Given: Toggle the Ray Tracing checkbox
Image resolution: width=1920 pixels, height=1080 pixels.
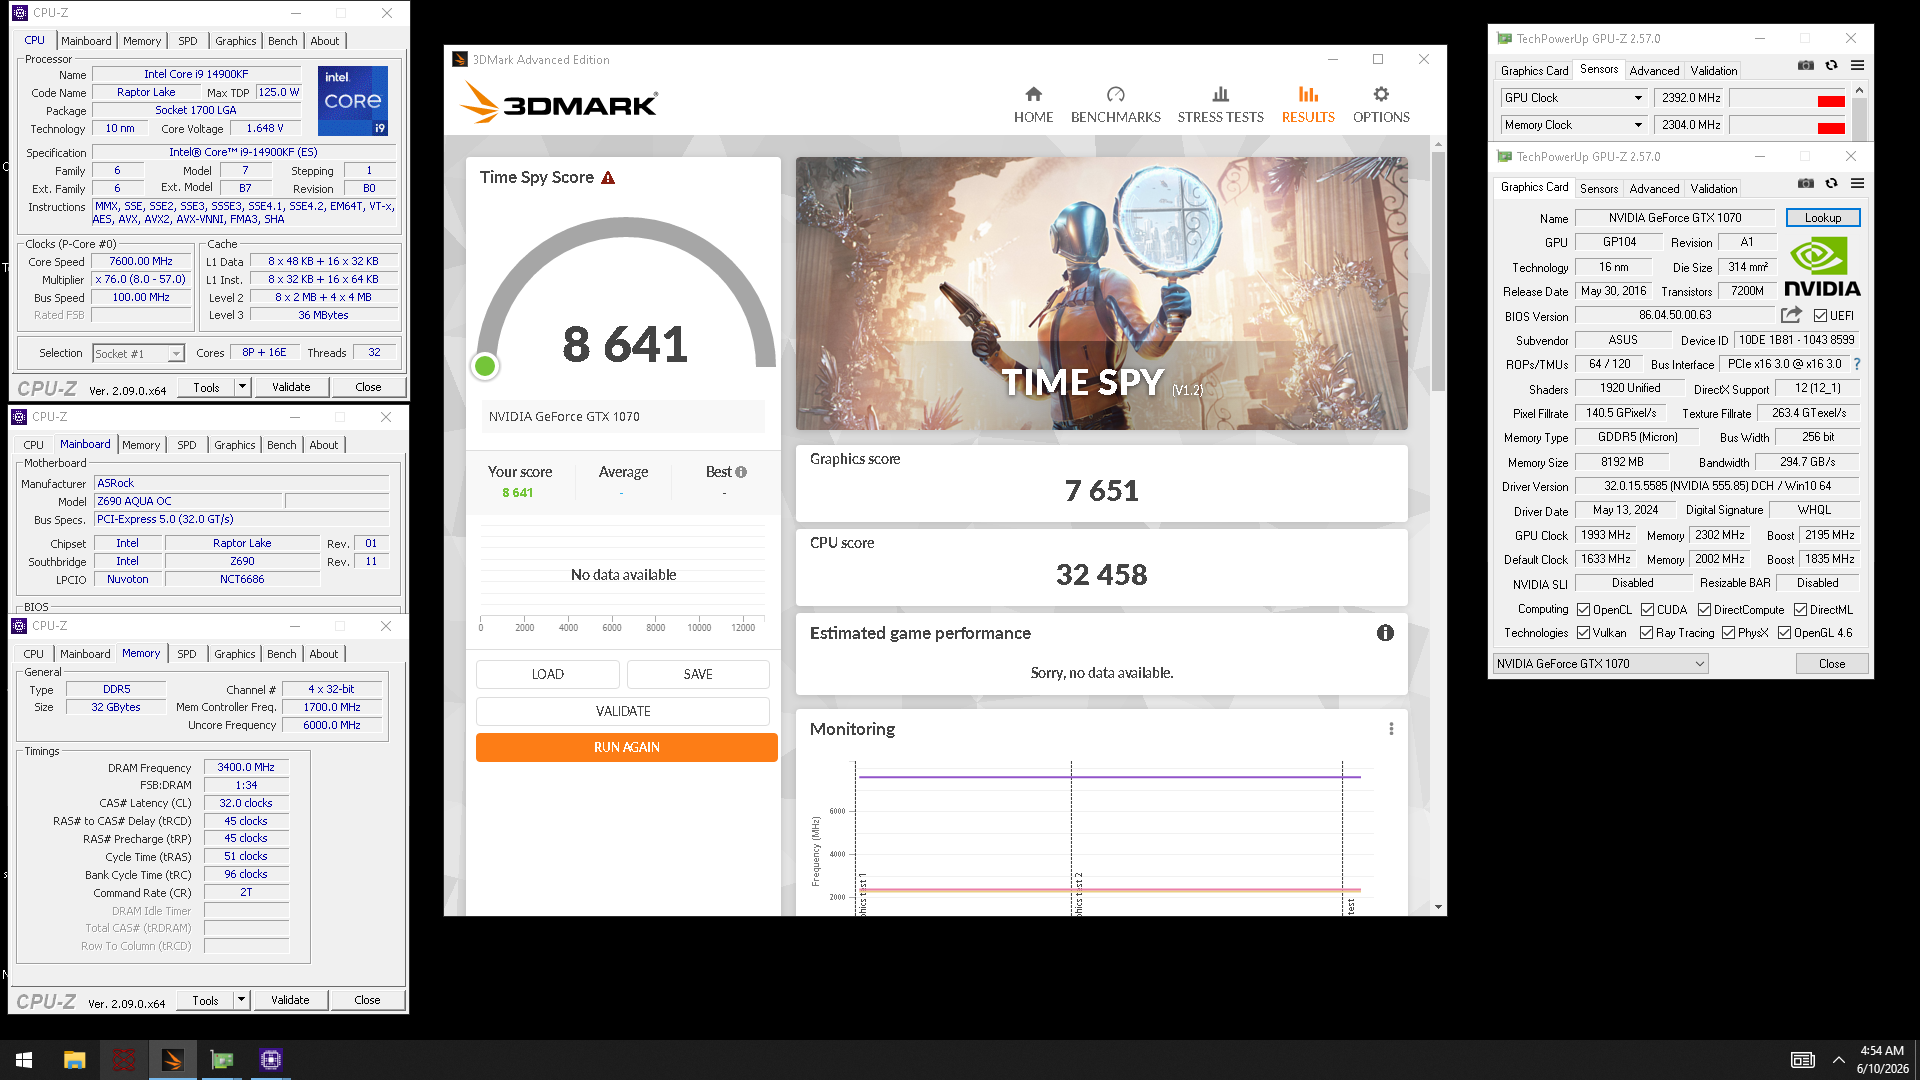Looking at the screenshot, I should (1646, 633).
